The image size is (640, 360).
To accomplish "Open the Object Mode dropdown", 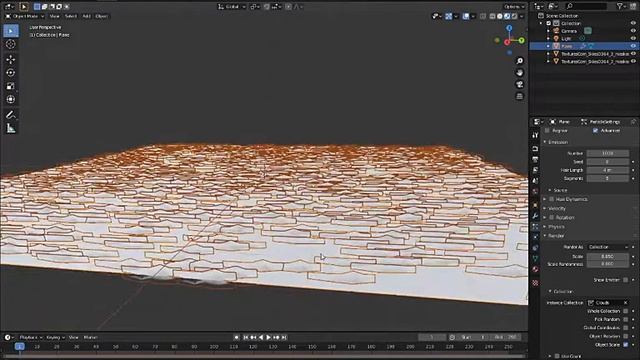I will (24, 16).
